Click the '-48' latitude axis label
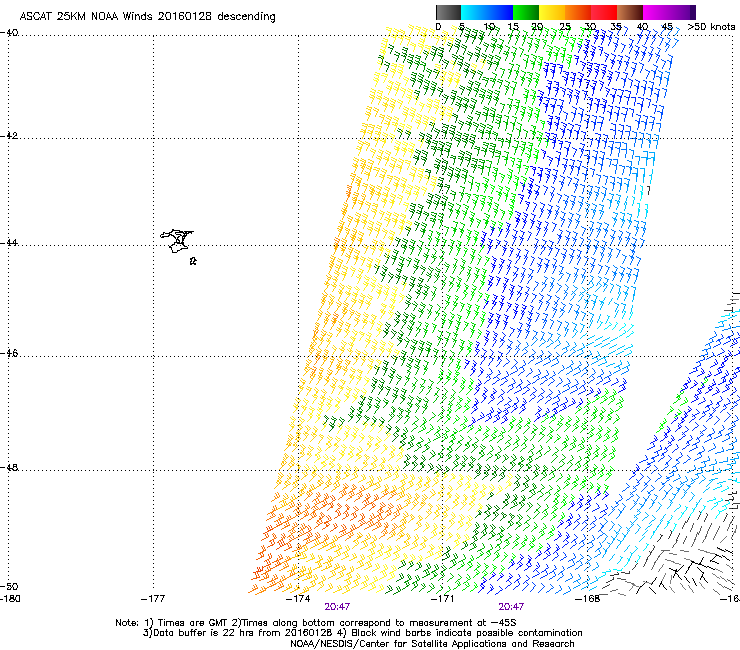 (9, 467)
